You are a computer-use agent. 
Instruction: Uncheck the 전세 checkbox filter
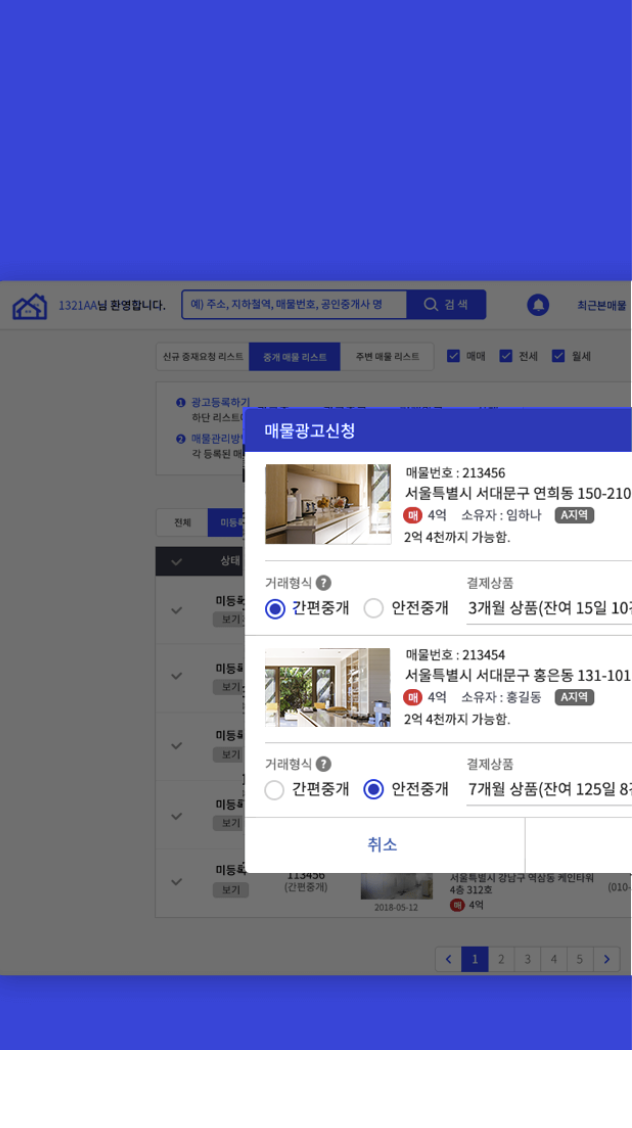pyautogui.click(x=506, y=356)
